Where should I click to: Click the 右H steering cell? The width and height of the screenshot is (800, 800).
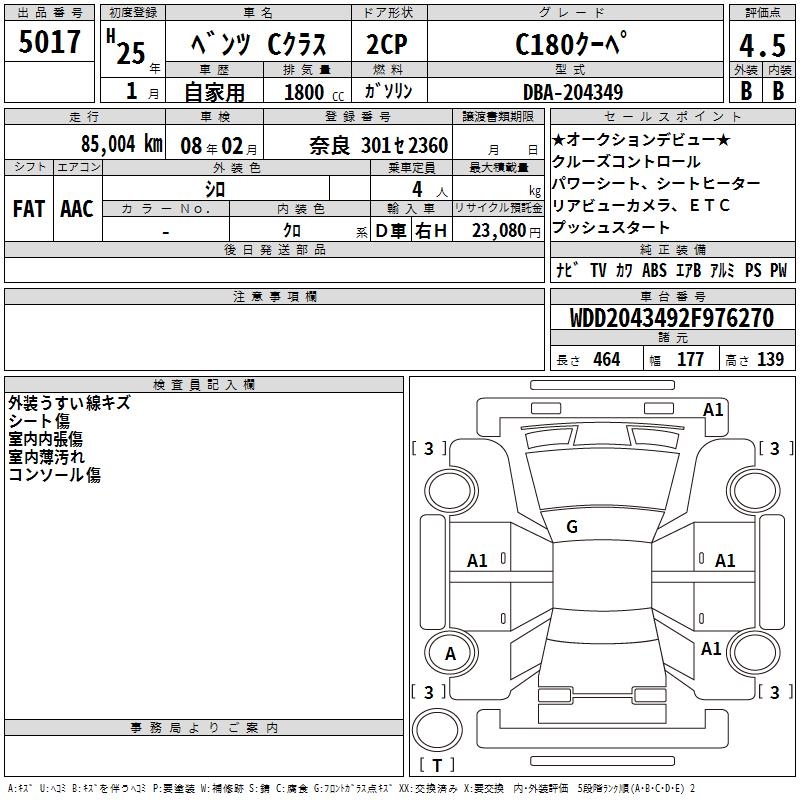(x=432, y=231)
